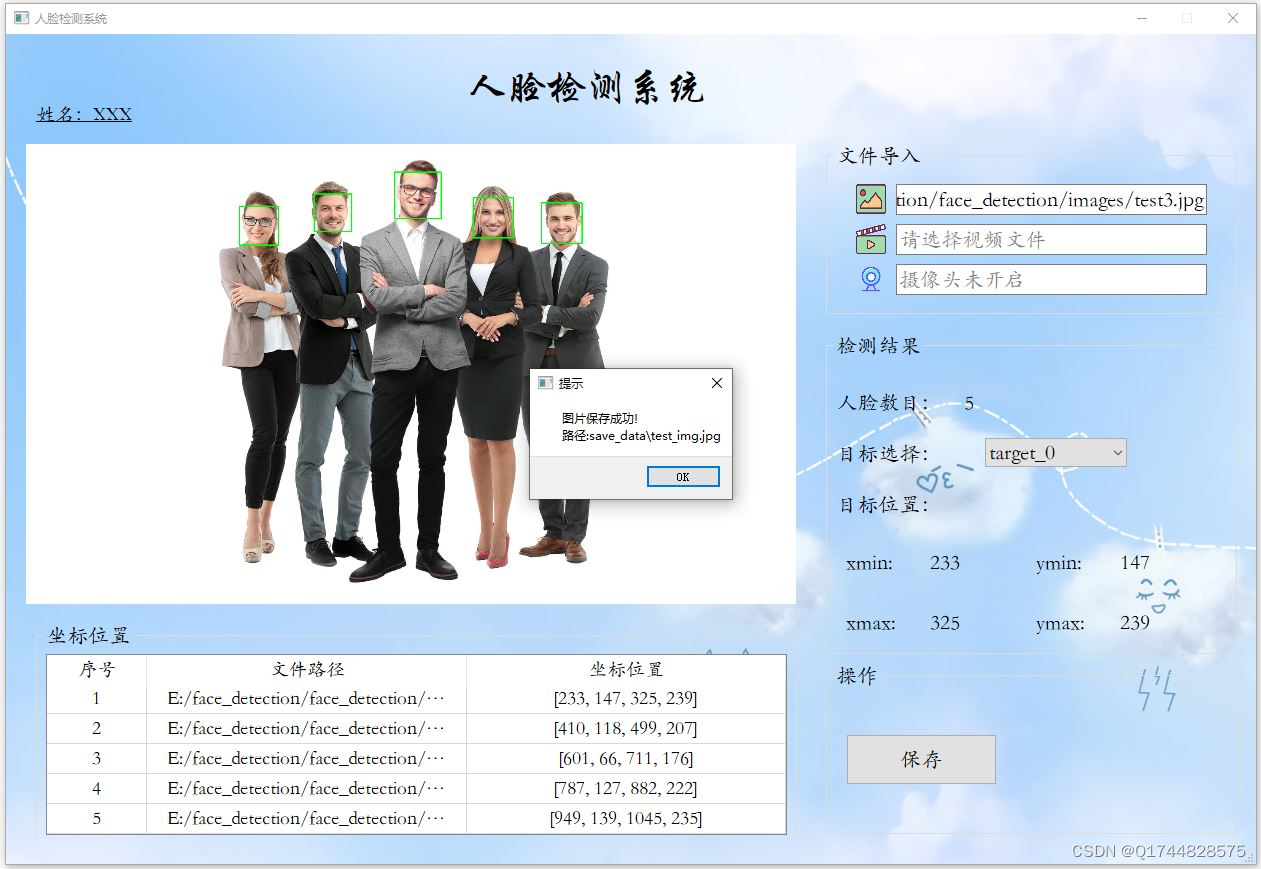Image resolution: width=1261 pixels, height=869 pixels.
Task: Click the 人脸检测系统 heading
Action: click(587, 88)
